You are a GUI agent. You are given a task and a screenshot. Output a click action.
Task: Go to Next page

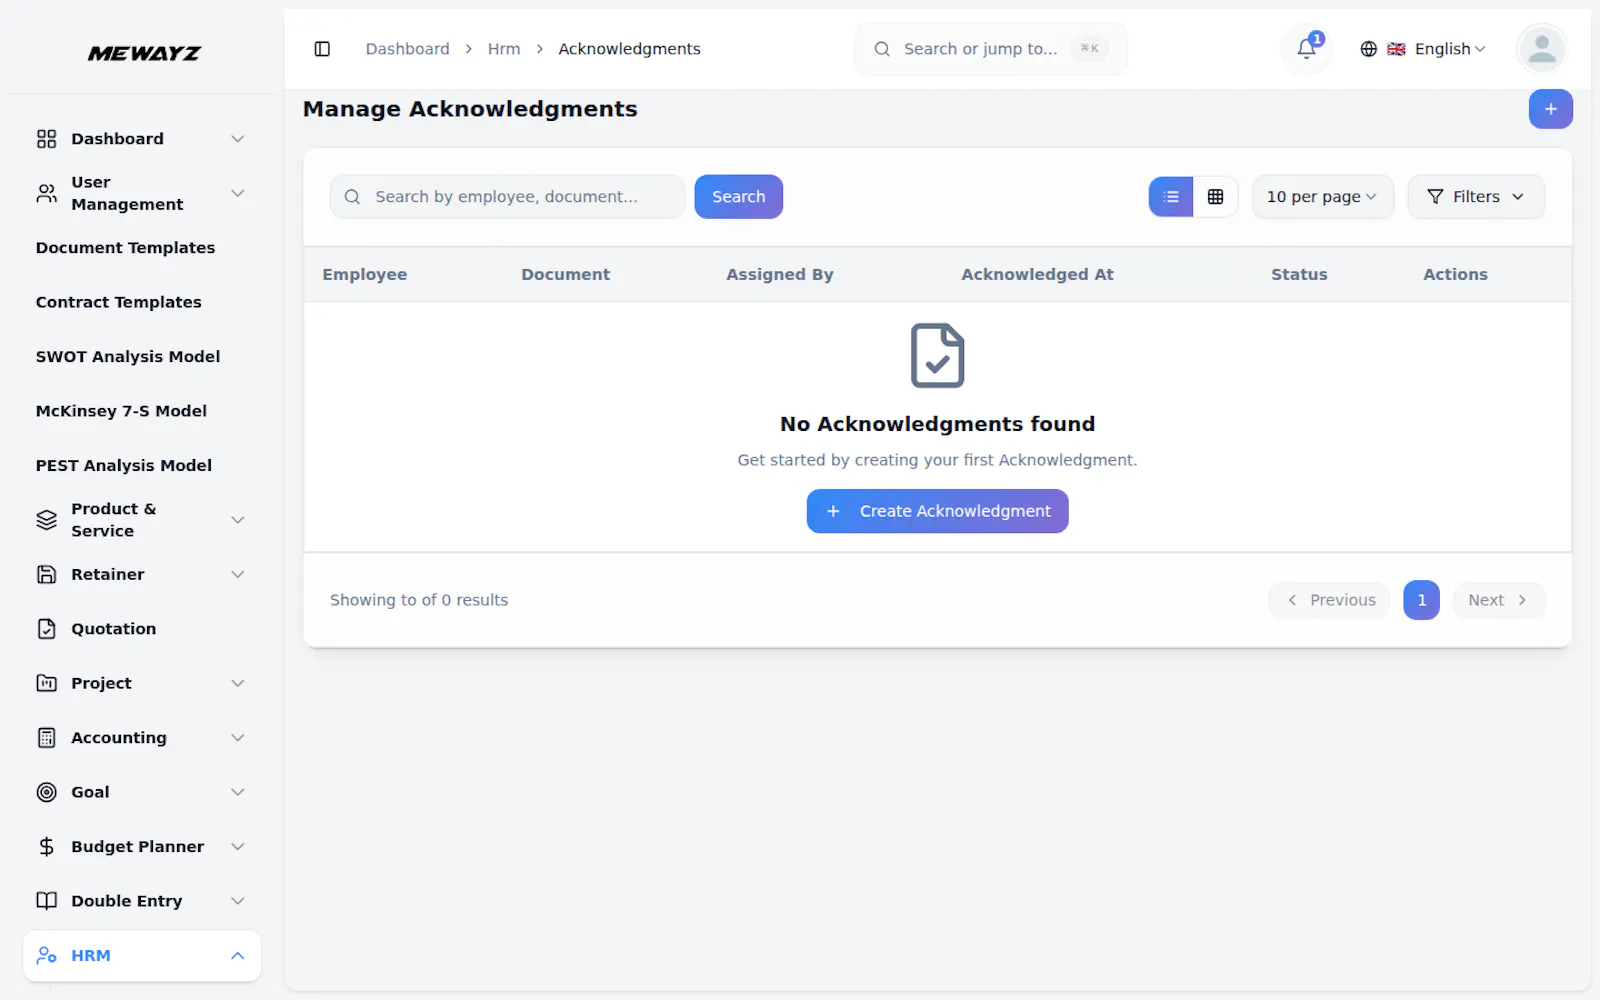(1498, 600)
